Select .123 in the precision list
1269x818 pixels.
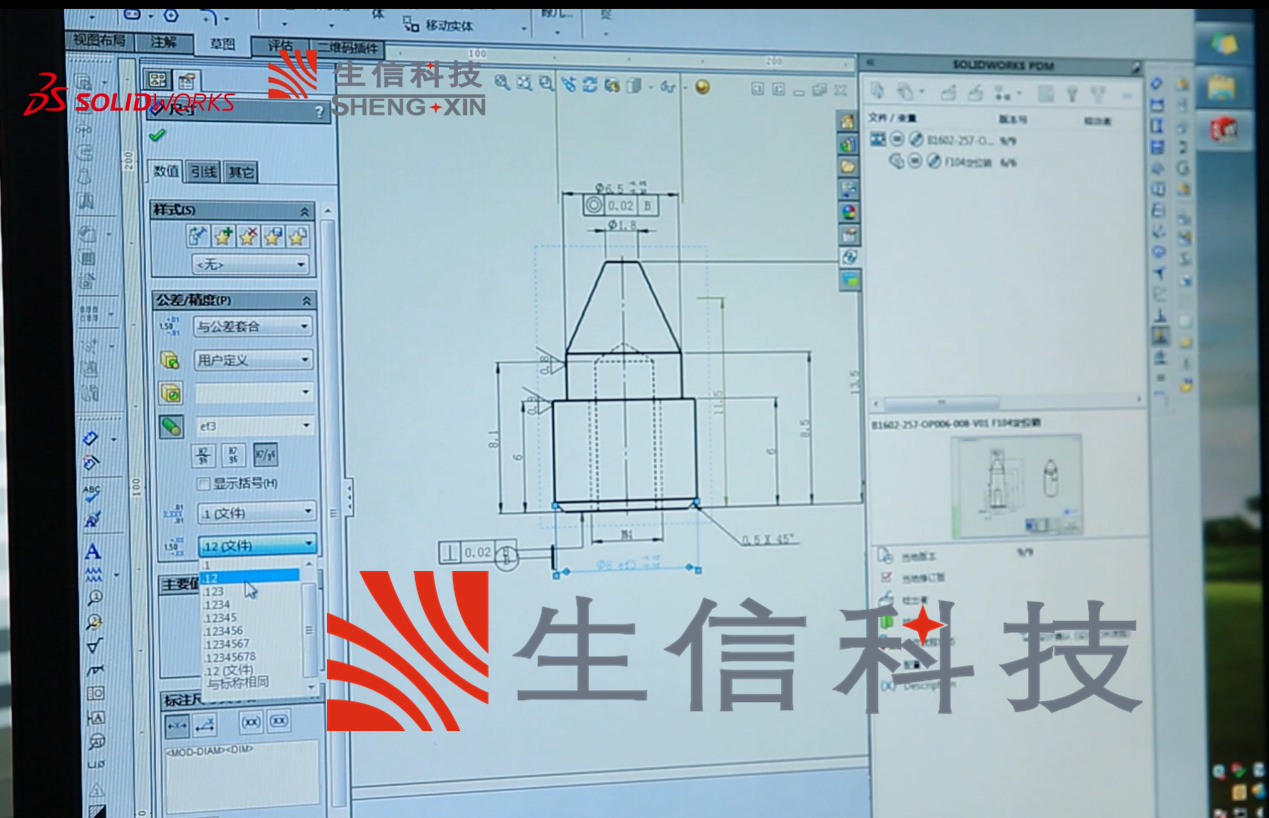pyautogui.click(x=214, y=591)
